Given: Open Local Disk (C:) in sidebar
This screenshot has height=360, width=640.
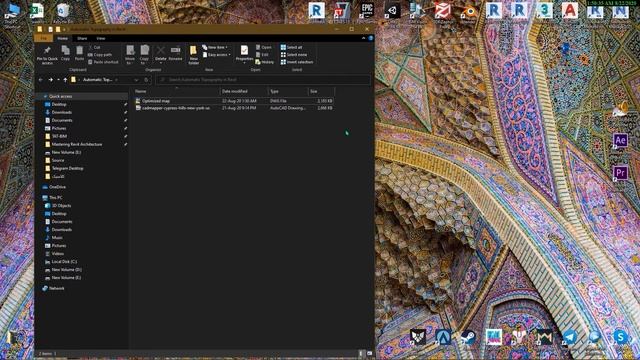Looking at the screenshot, I should (x=64, y=262).
